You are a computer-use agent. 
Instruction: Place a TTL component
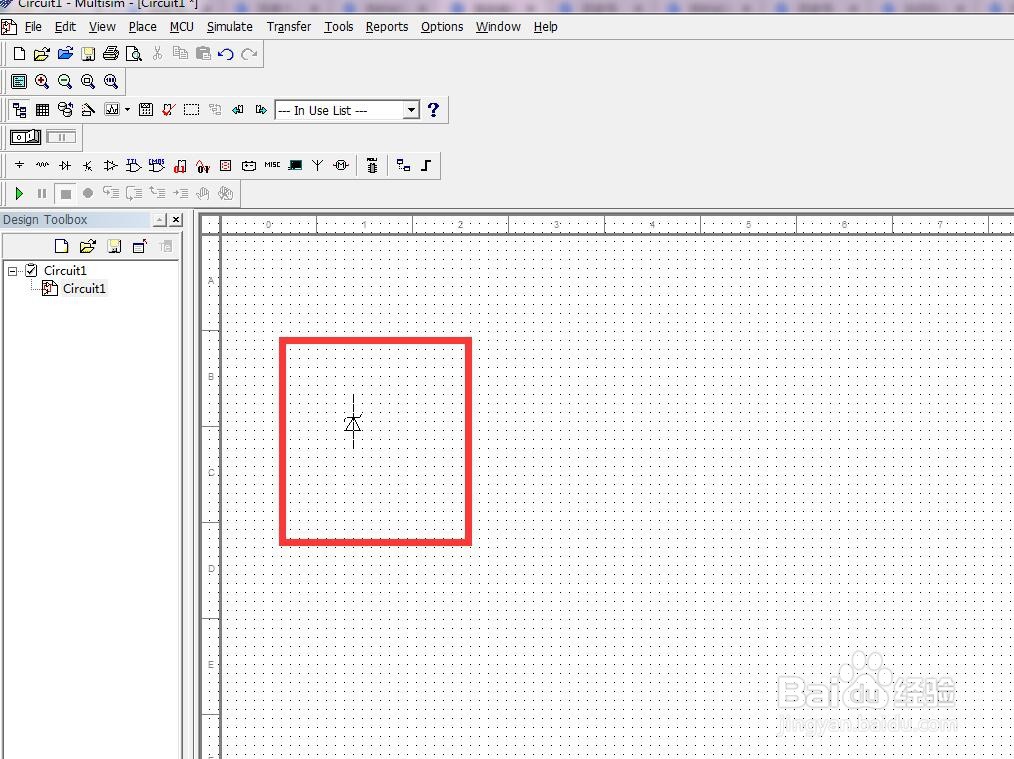(134, 166)
